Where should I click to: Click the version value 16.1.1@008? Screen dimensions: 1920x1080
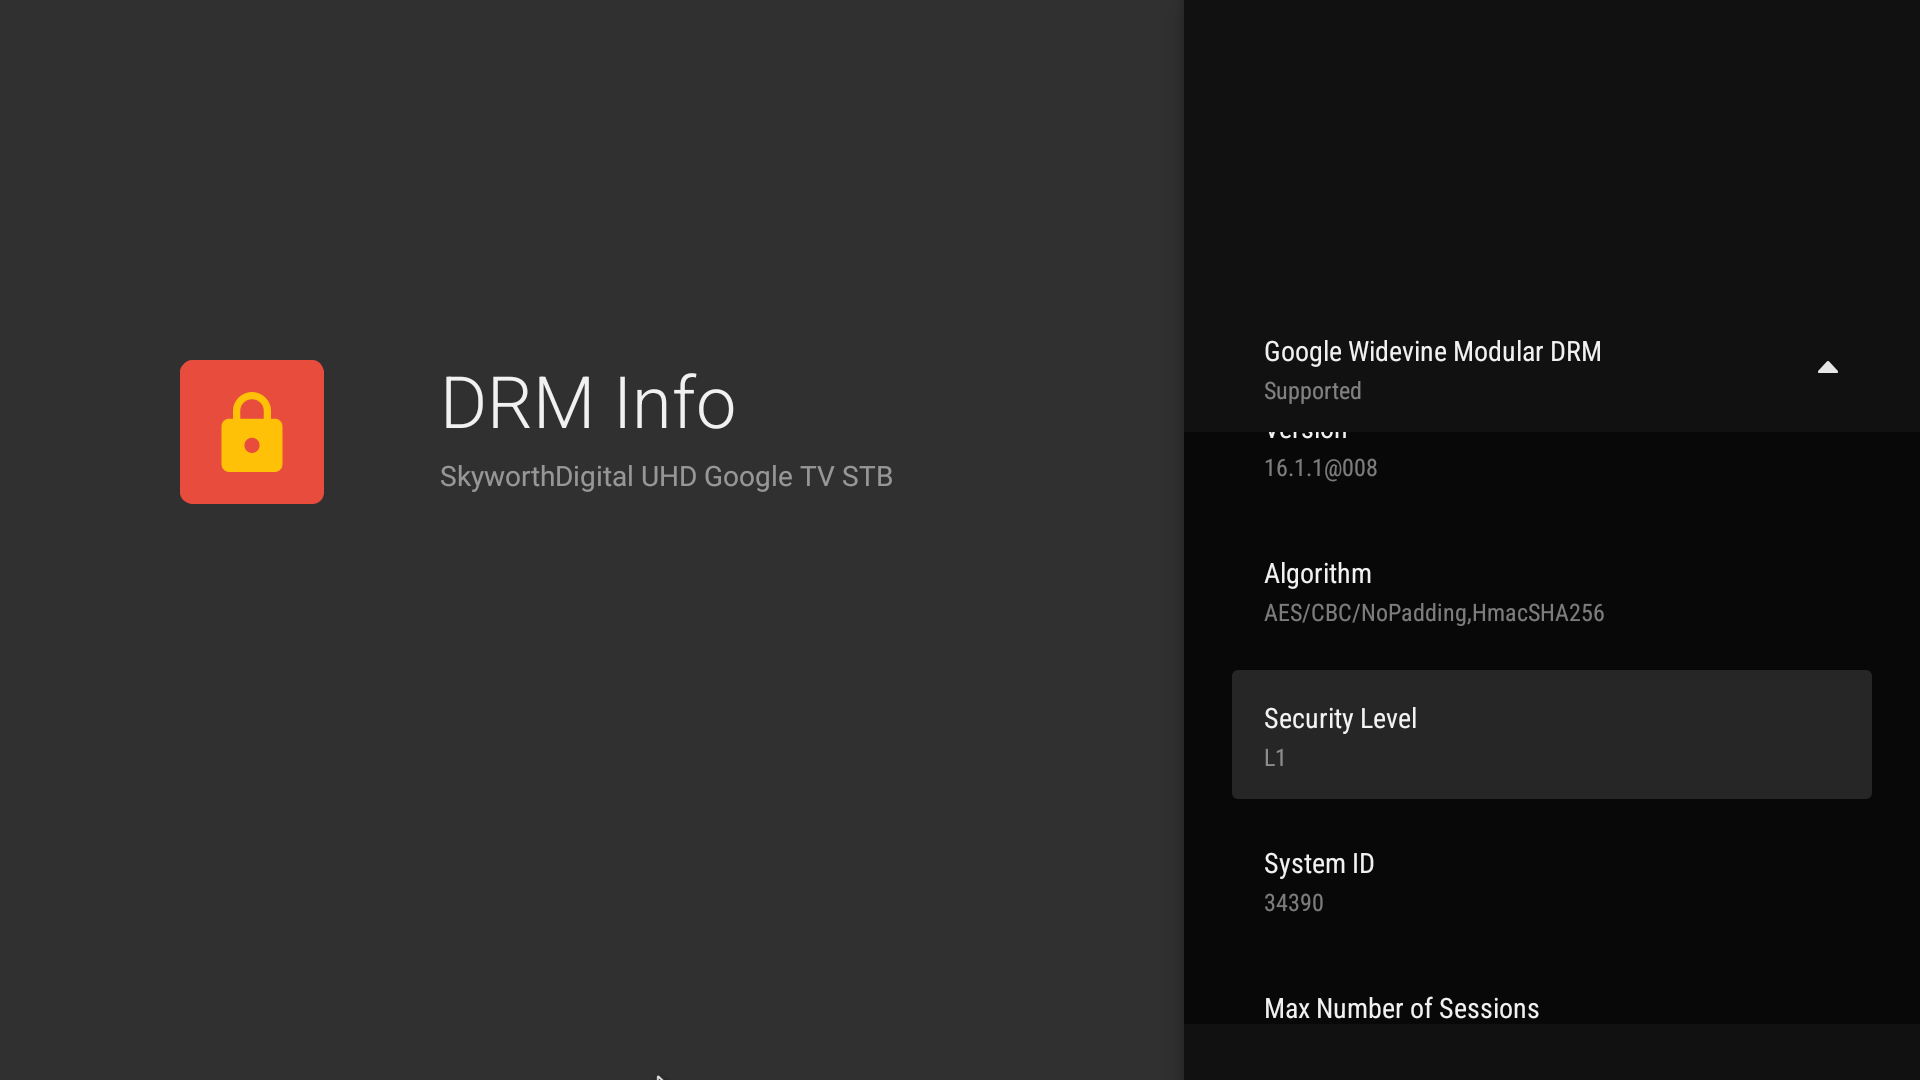[1320, 468]
